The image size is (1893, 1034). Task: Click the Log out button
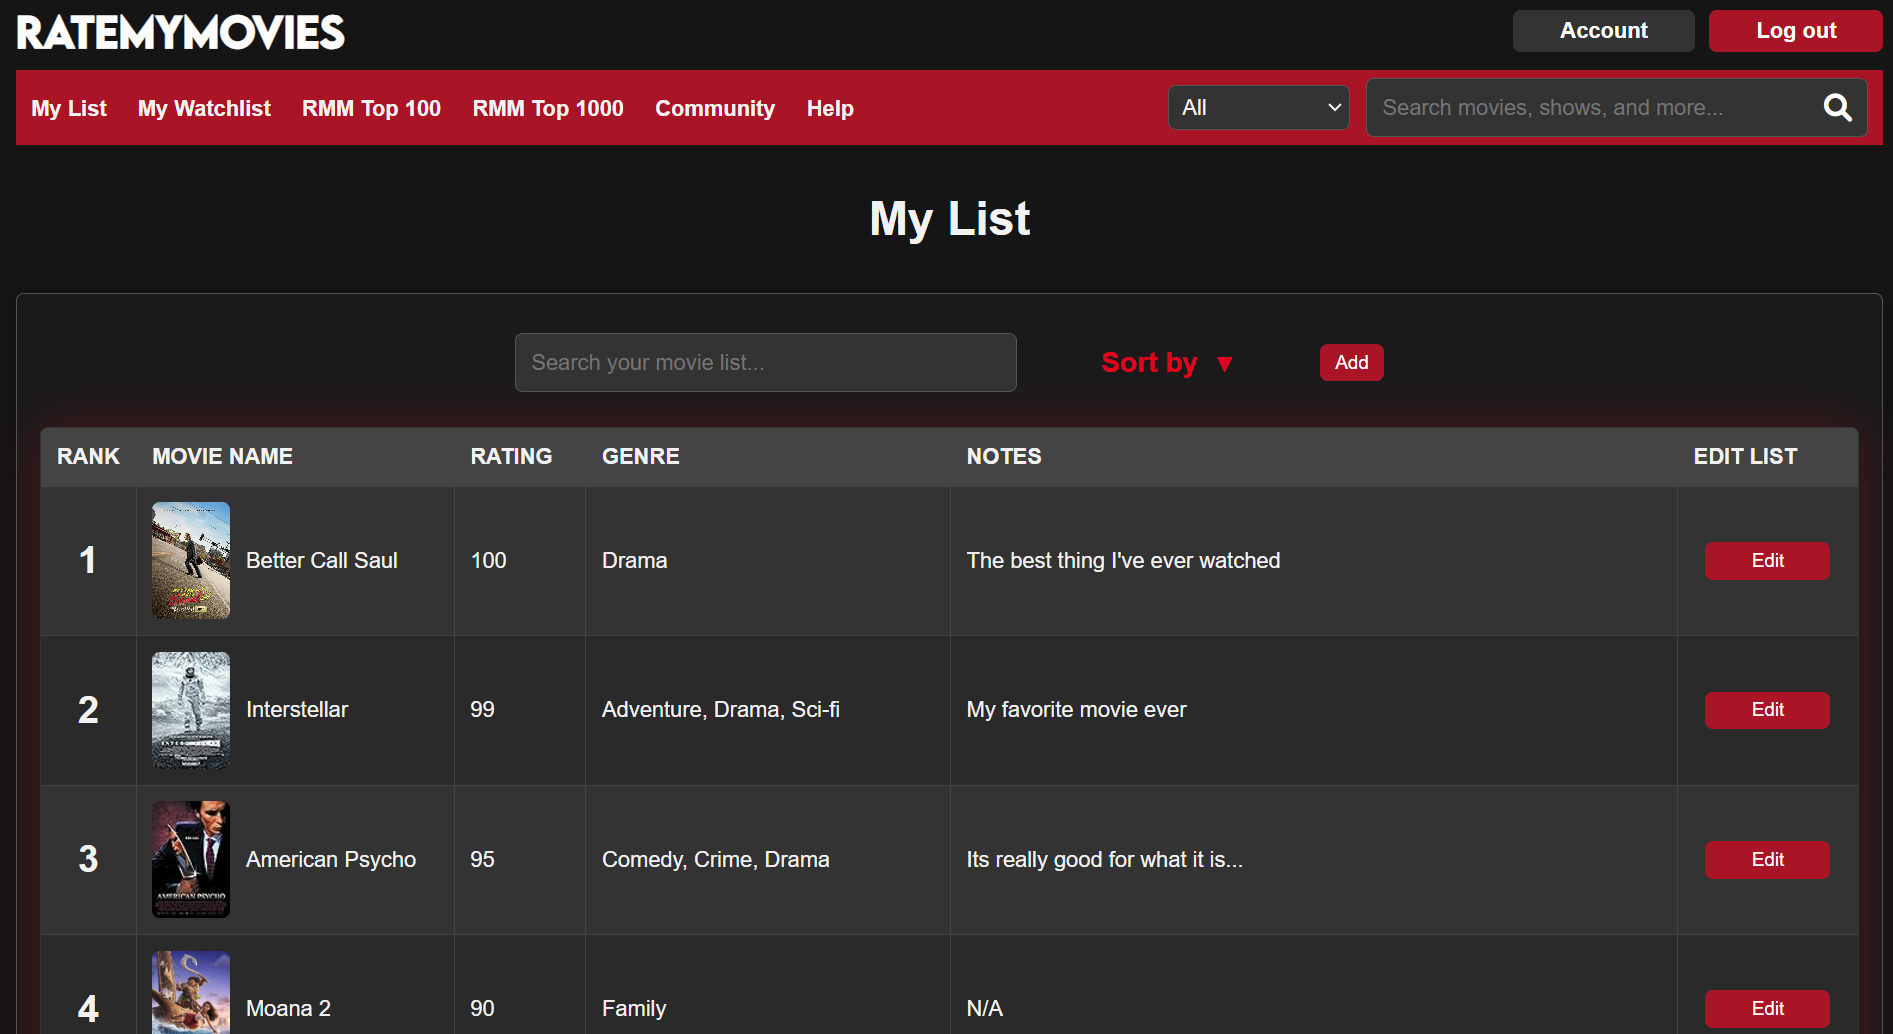pyautogui.click(x=1795, y=31)
